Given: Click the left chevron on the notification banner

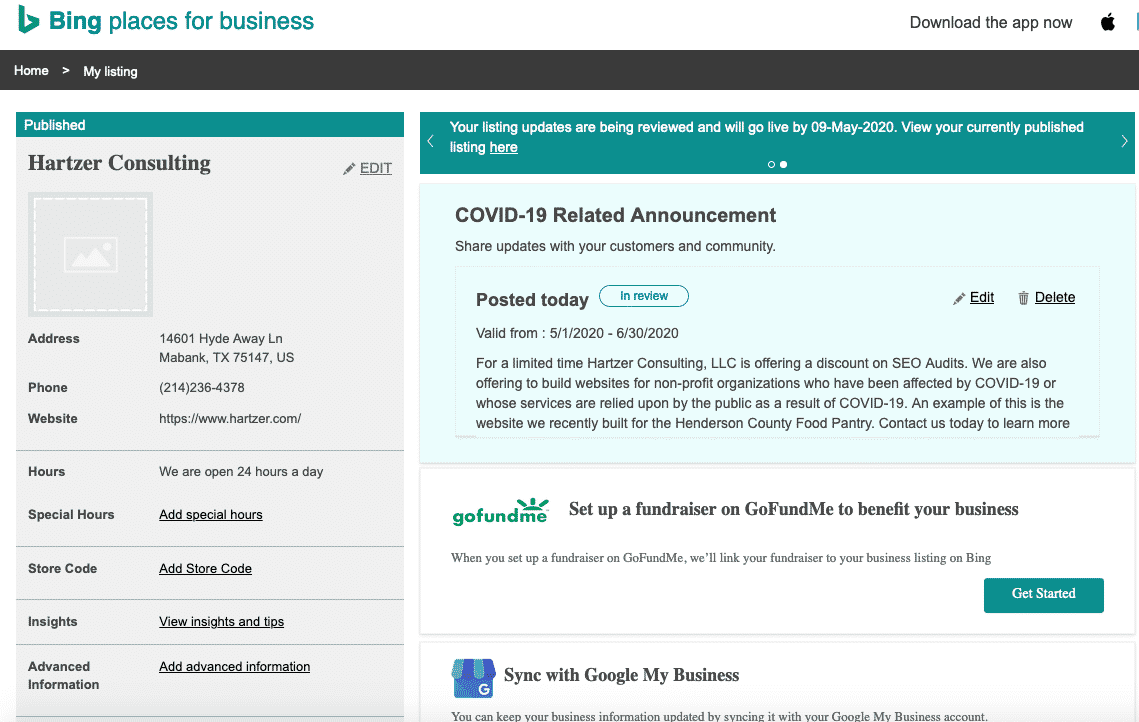Looking at the screenshot, I should click(430, 141).
